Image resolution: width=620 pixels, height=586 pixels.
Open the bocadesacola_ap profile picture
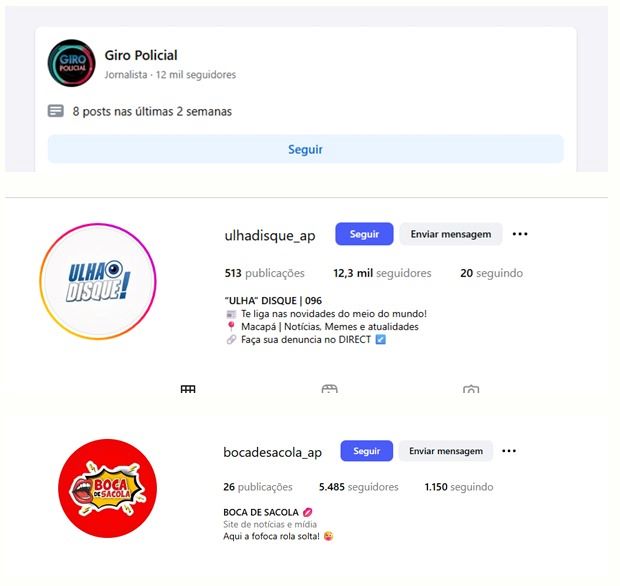[x=108, y=488]
